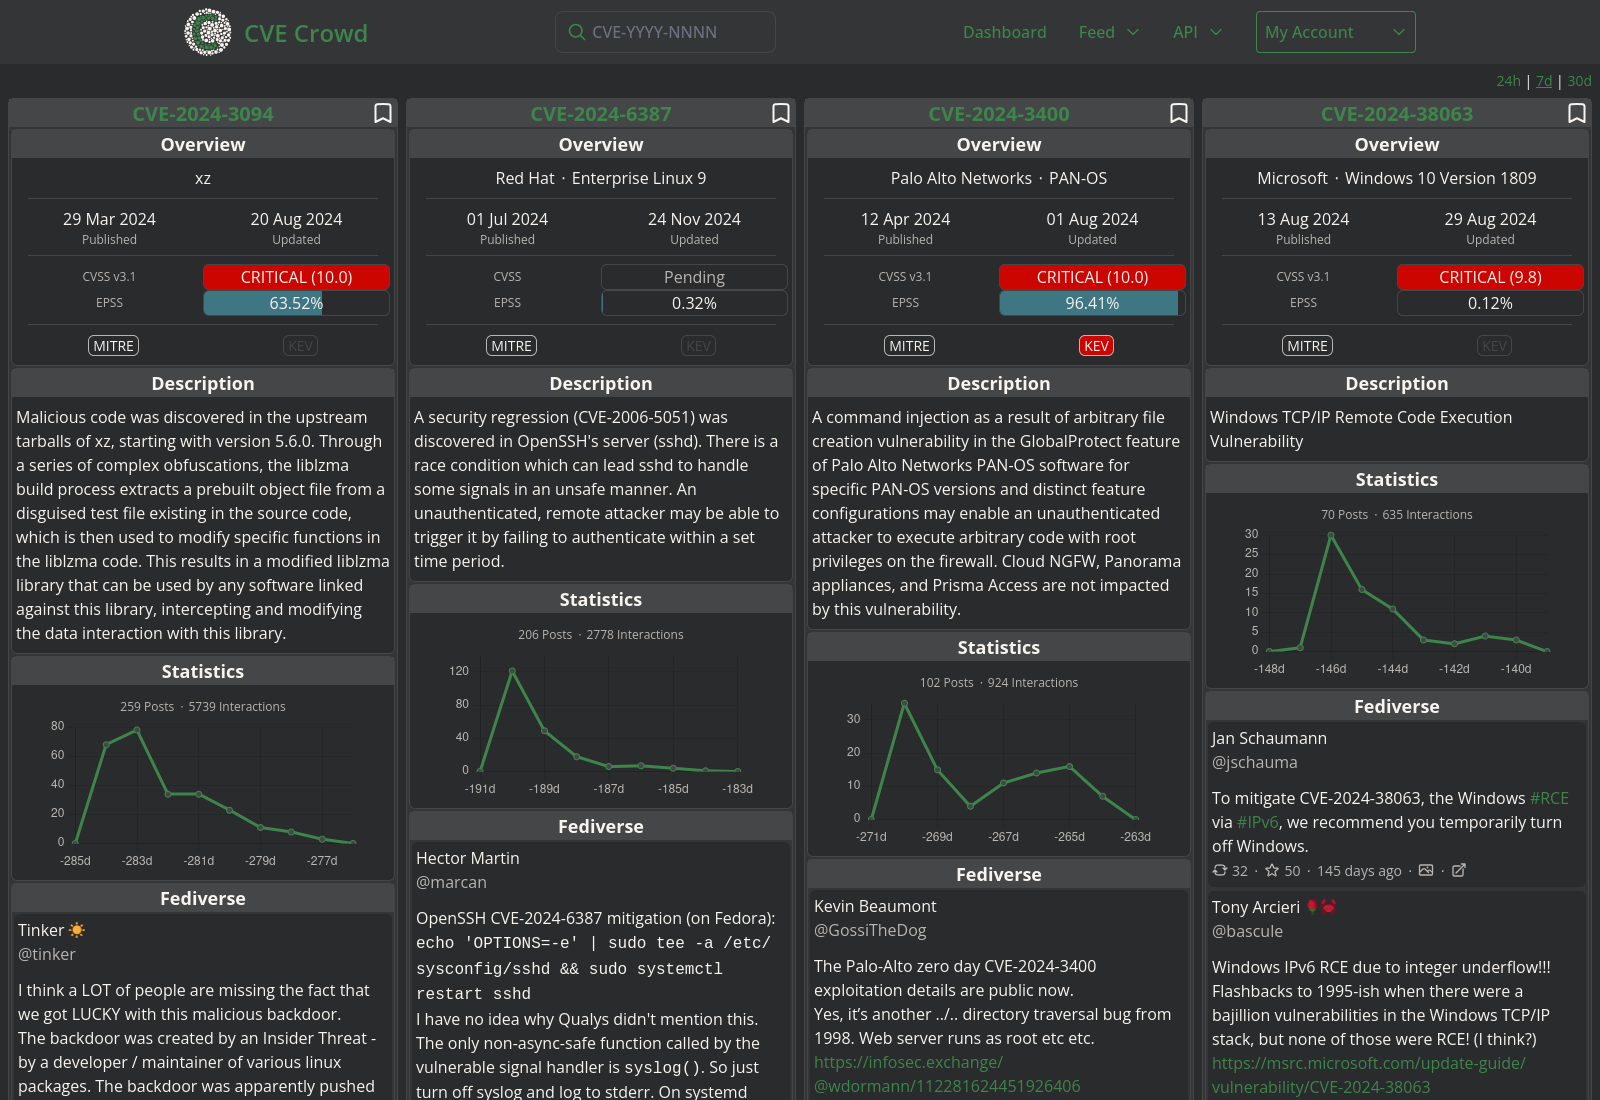Click the '145 days ago' timestamp

pyautogui.click(x=1359, y=871)
